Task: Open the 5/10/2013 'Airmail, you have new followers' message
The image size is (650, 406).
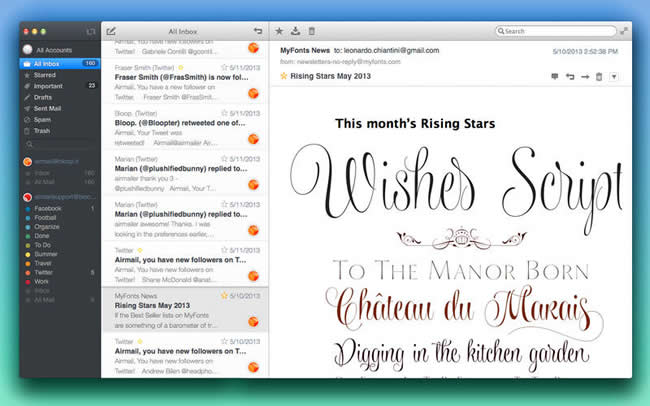Action: tap(185, 356)
